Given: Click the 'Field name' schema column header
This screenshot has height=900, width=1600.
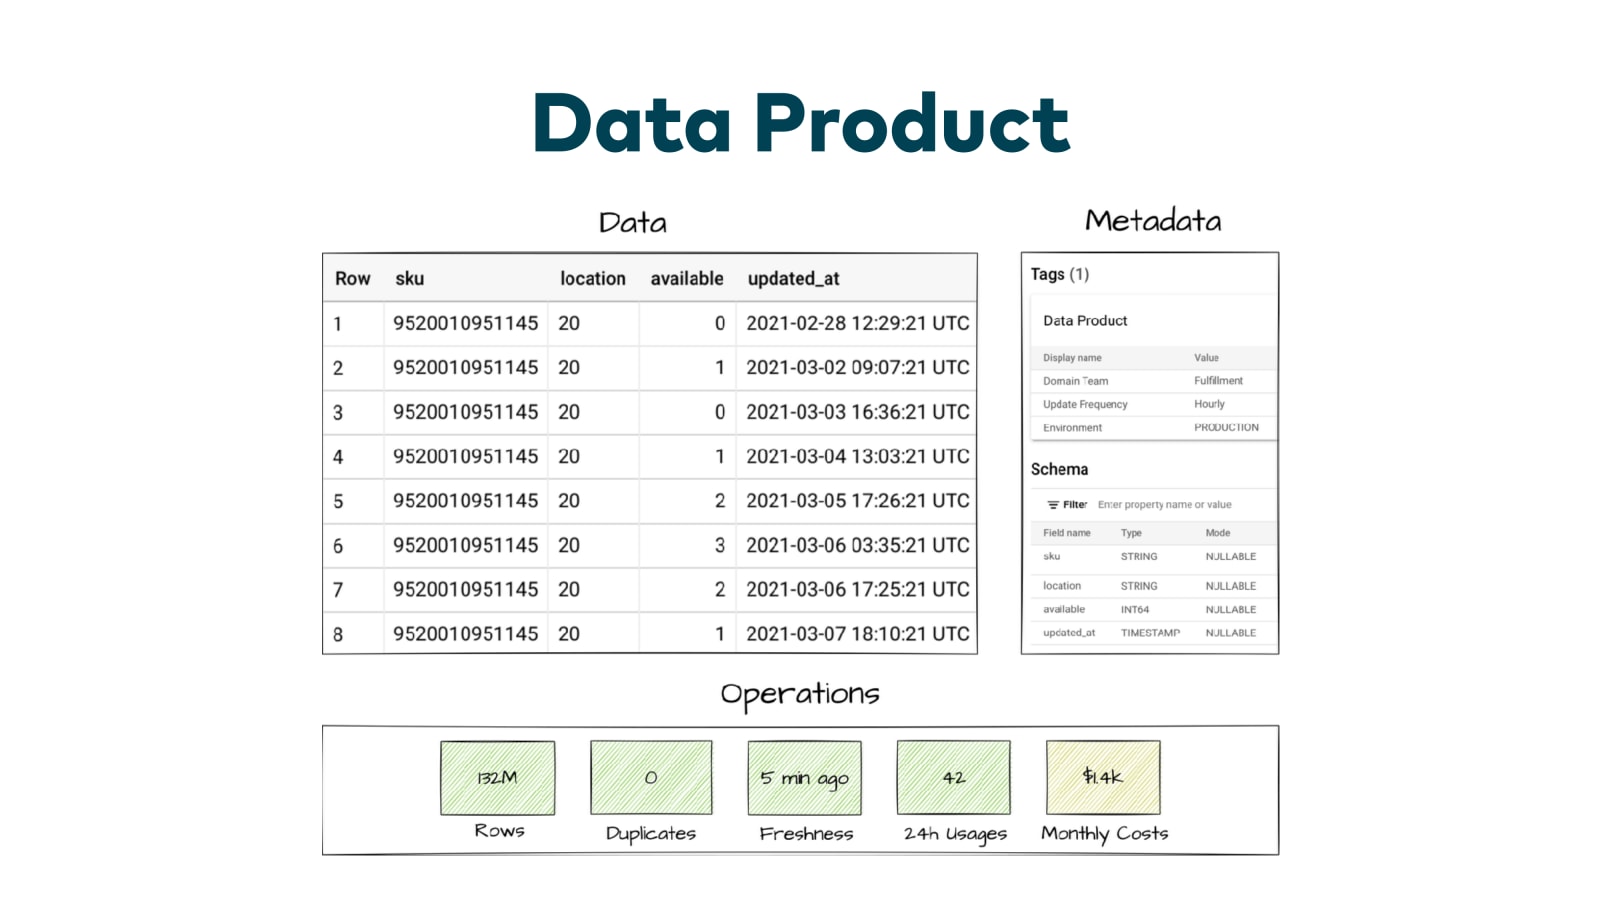Looking at the screenshot, I should (x=1067, y=533).
